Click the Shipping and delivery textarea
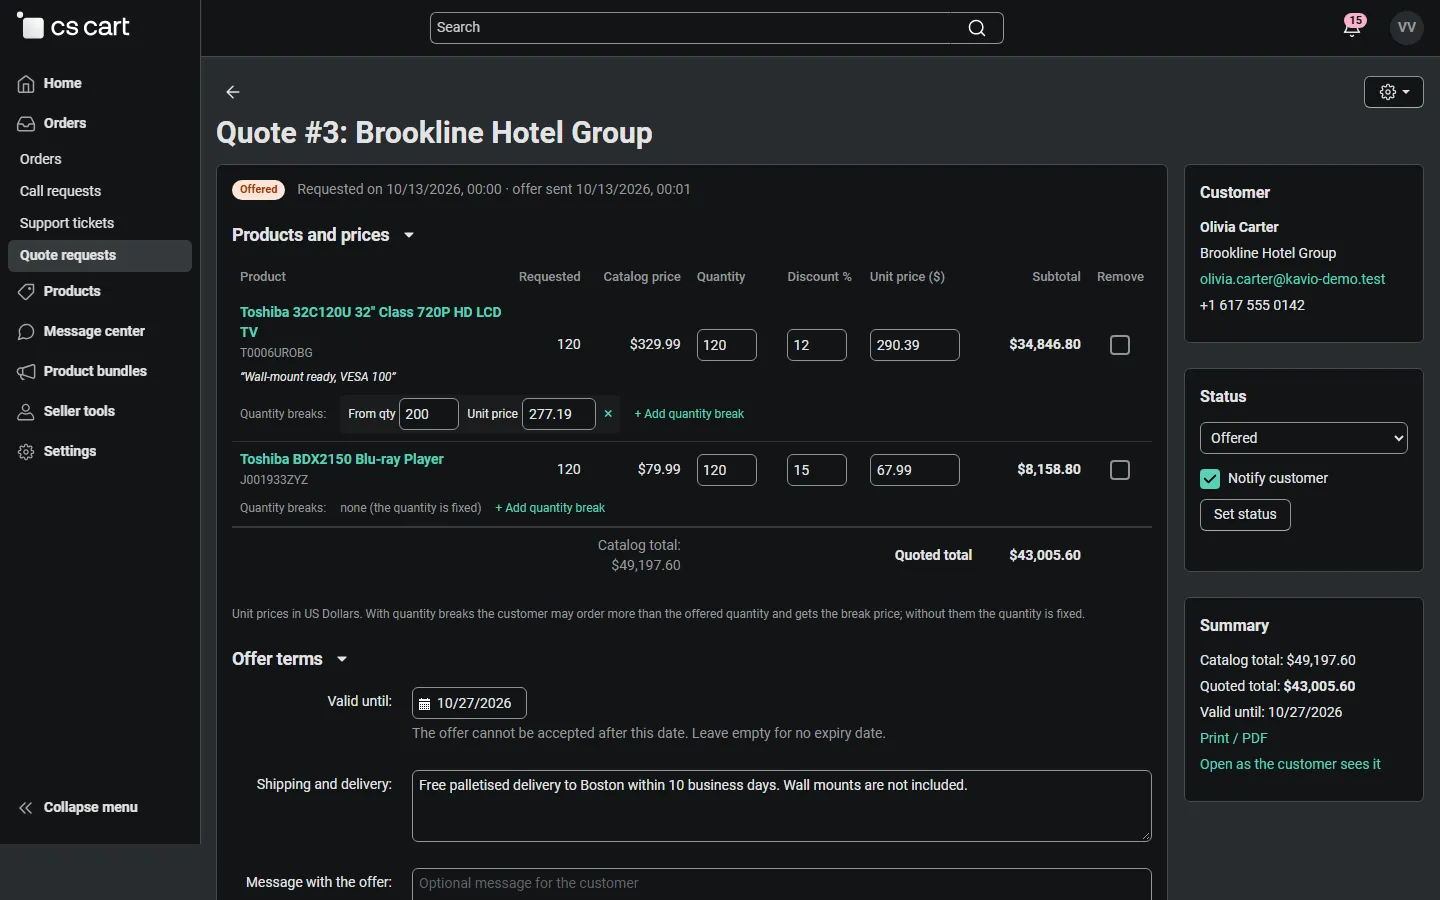1440x900 pixels. click(782, 806)
